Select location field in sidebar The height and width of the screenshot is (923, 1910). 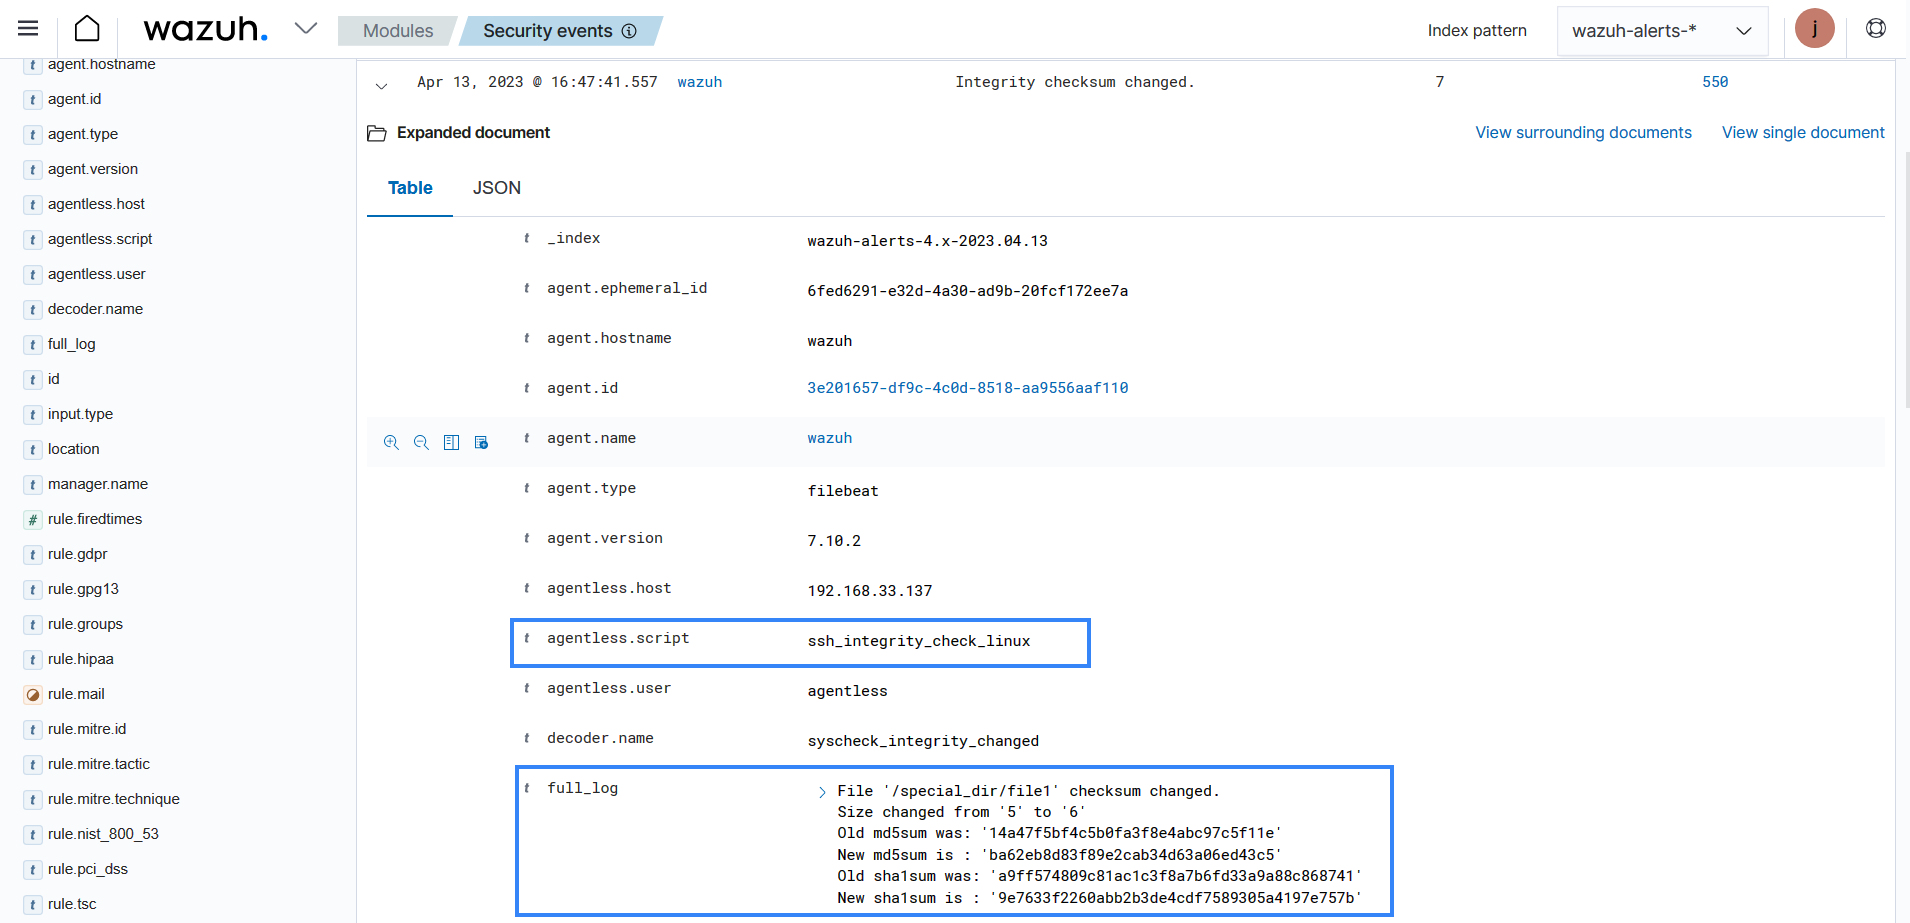point(73,449)
